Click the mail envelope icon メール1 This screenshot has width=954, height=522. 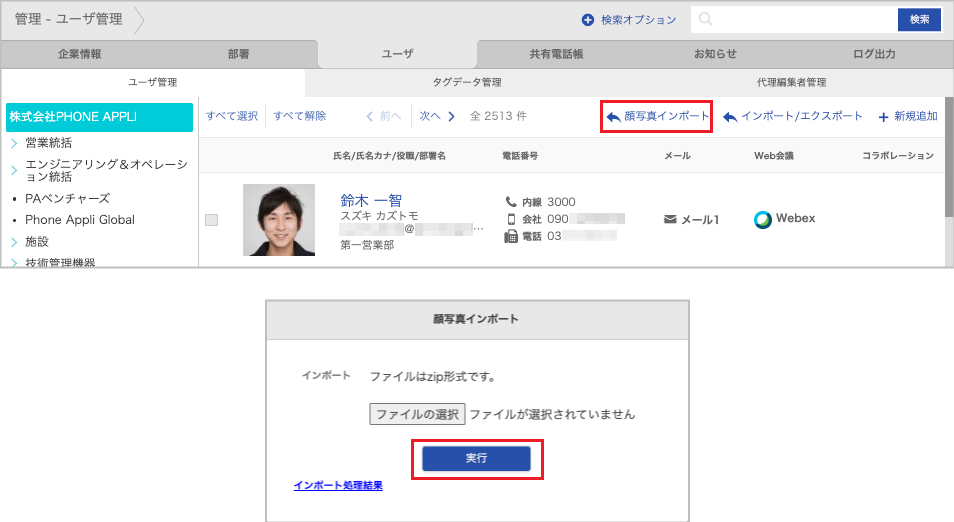click(670, 219)
